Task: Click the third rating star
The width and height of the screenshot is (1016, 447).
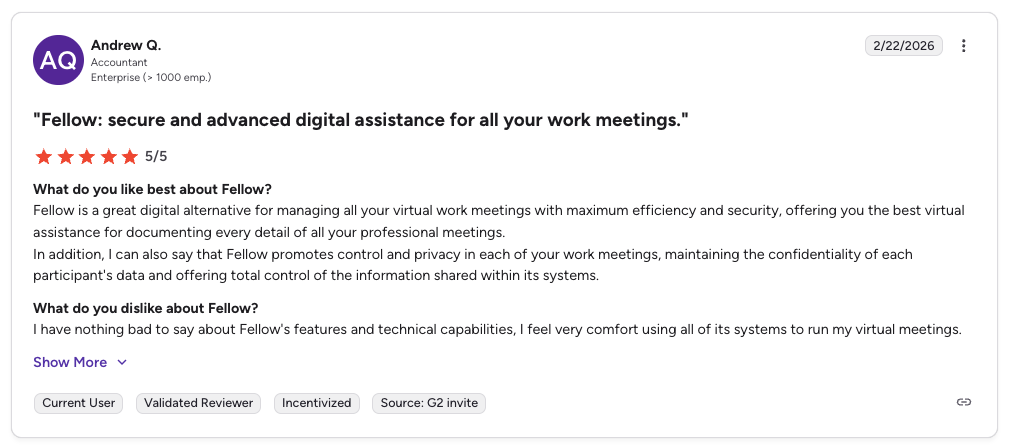Action: pyautogui.click(x=87, y=156)
